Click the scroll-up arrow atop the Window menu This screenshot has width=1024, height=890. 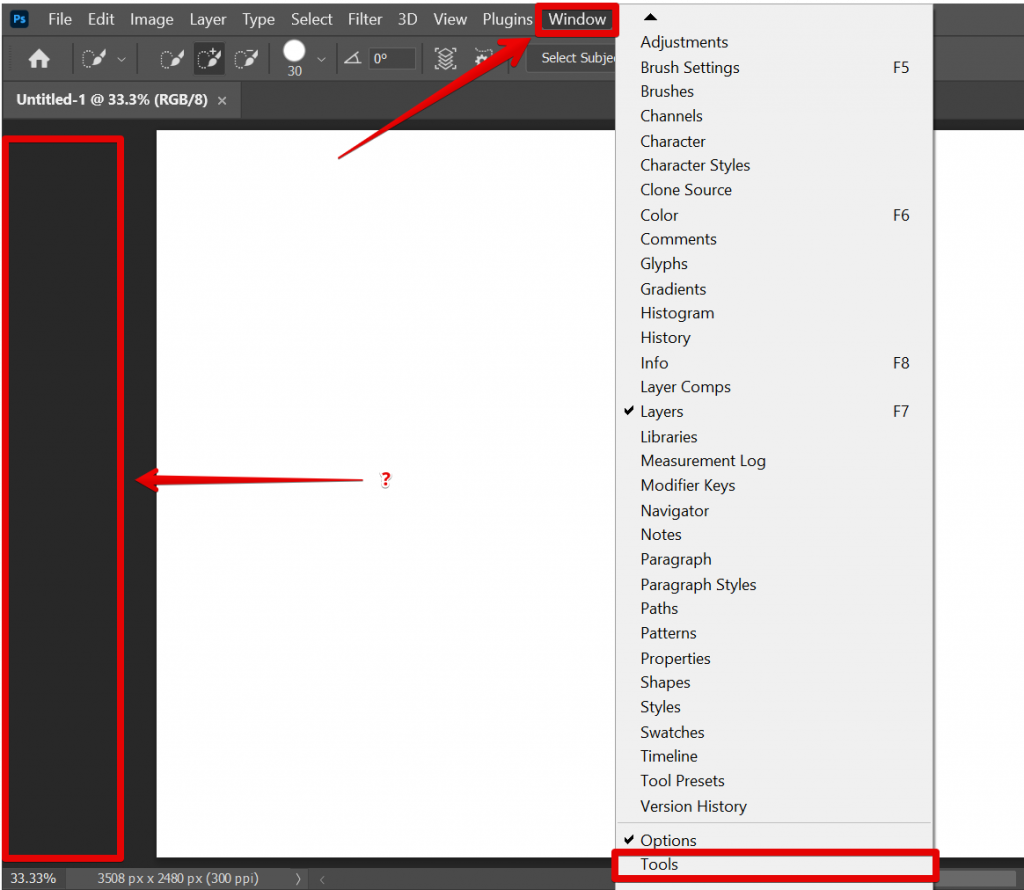(649, 16)
